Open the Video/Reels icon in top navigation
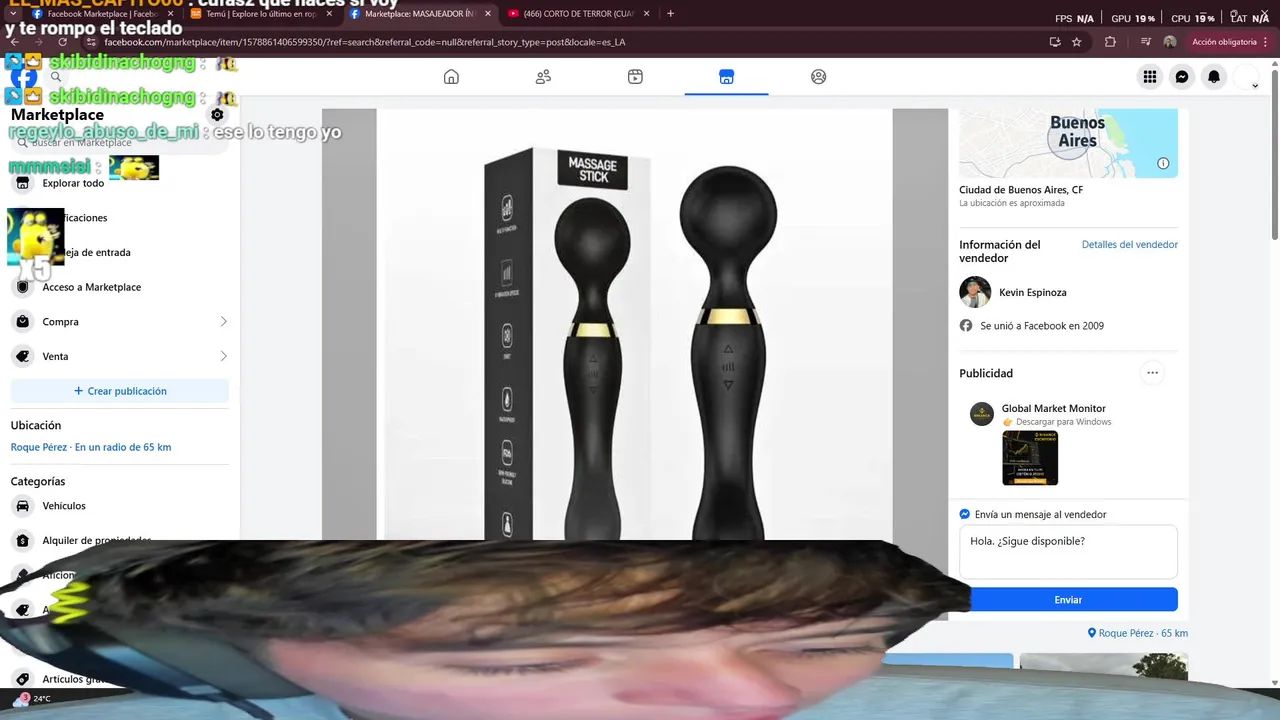Screen dimensions: 1280x720 pyautogui.click(x=635, y=77)
